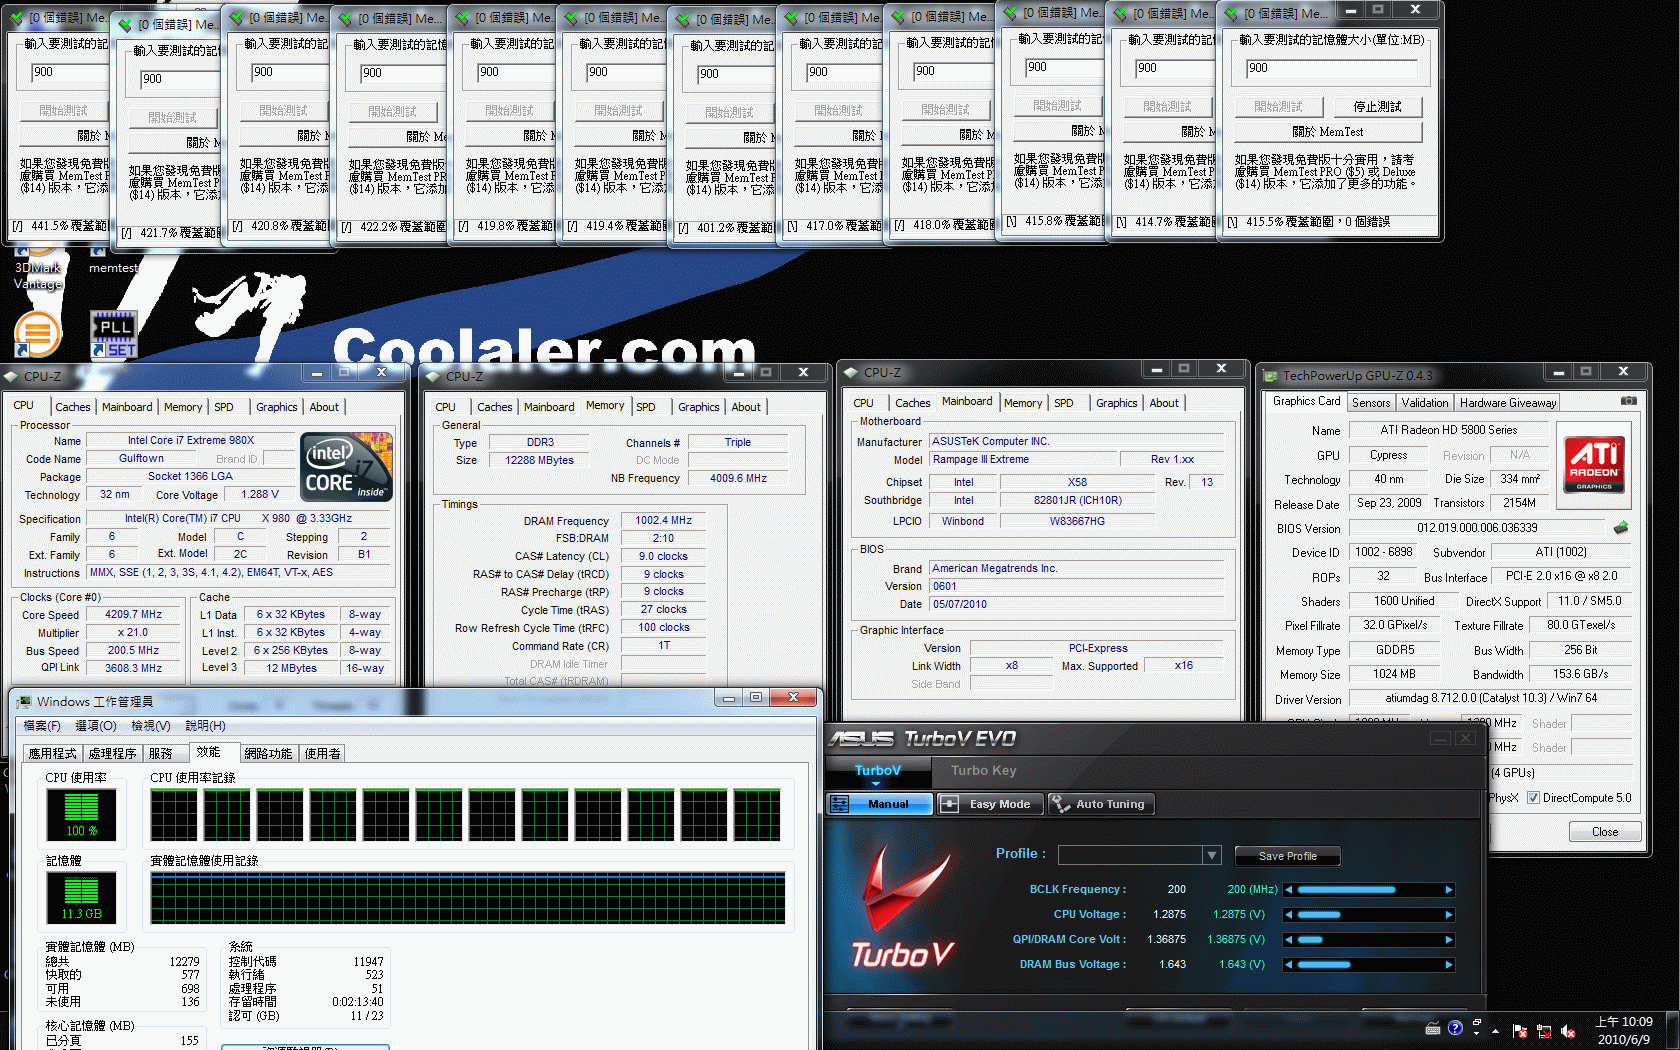Start TurboV Auto Tuning
The image size is (1680, 1050).
pos(1100,804)
